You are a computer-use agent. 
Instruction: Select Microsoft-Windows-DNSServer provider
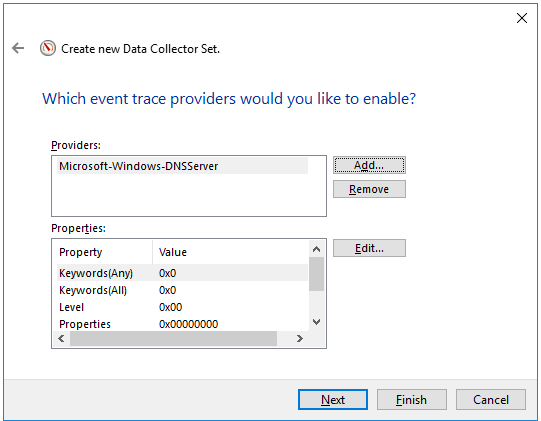click(x=182, y=166)
